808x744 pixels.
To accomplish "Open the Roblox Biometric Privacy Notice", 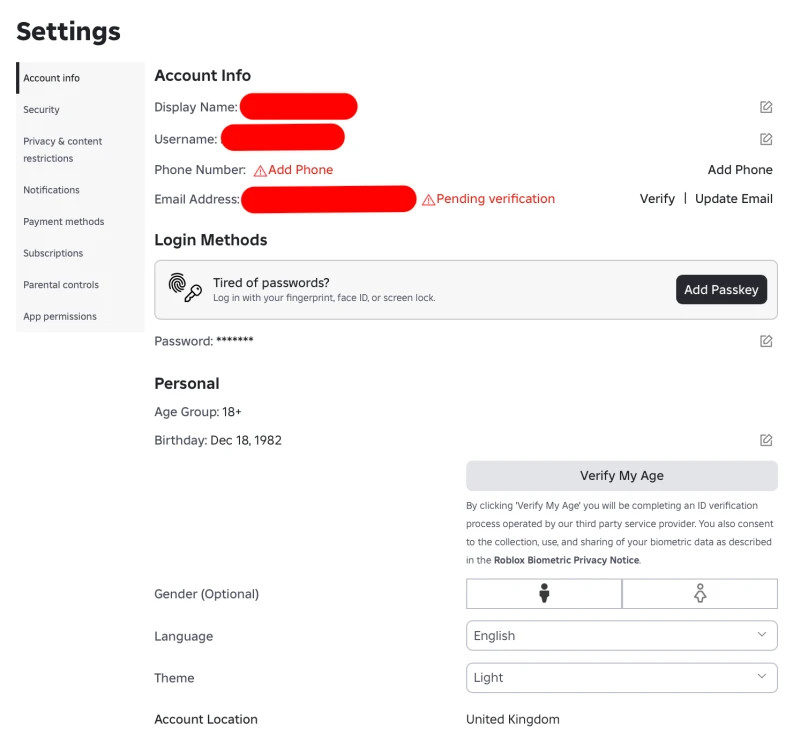I will [x=566, y=560].
